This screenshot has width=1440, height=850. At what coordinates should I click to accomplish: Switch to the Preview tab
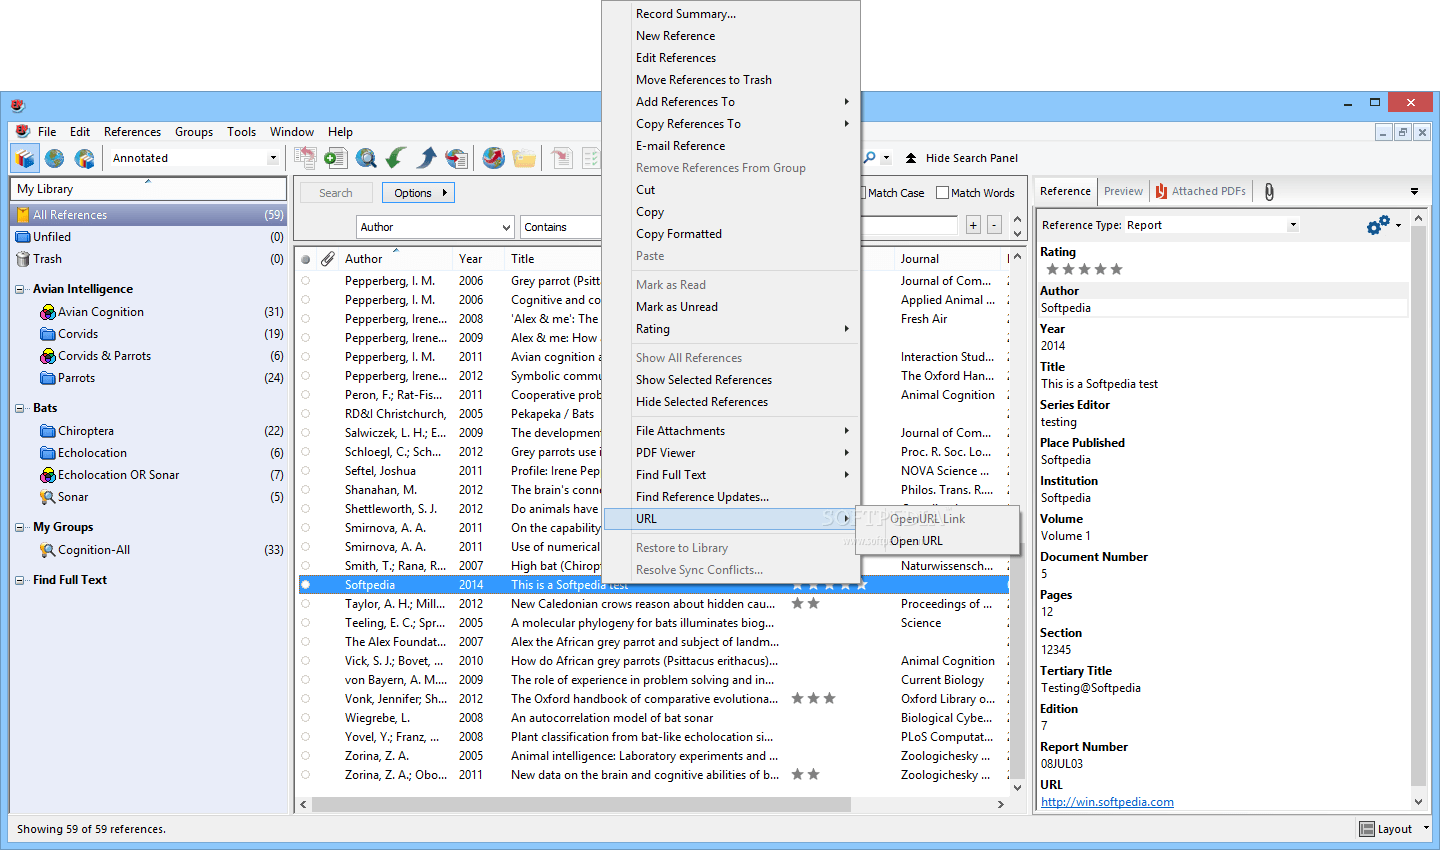1122,190
